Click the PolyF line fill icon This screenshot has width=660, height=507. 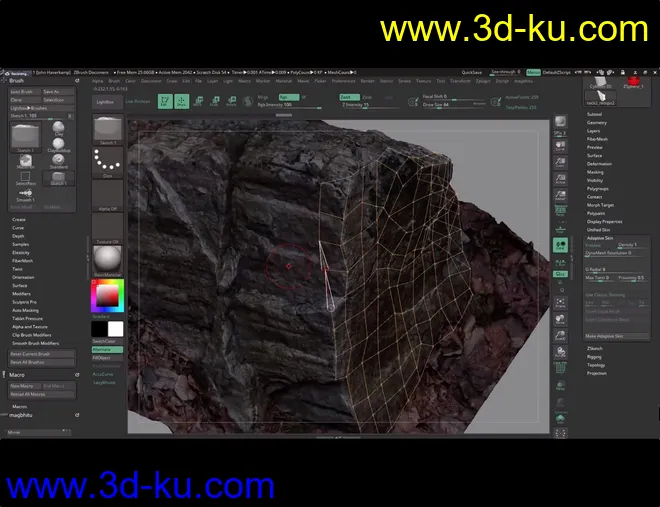tap(560, 369)
